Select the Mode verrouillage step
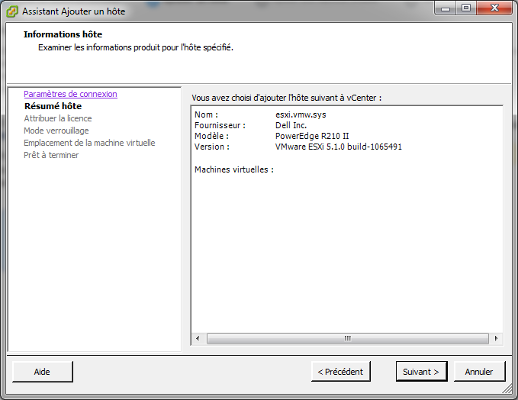 (x=56, y=131)
